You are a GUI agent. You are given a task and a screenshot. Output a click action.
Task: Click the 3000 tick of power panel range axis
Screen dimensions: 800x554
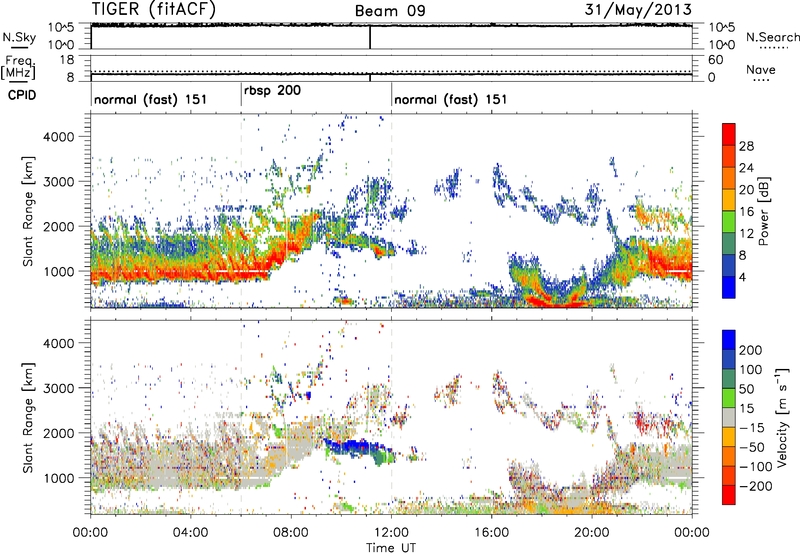(58, 182)
